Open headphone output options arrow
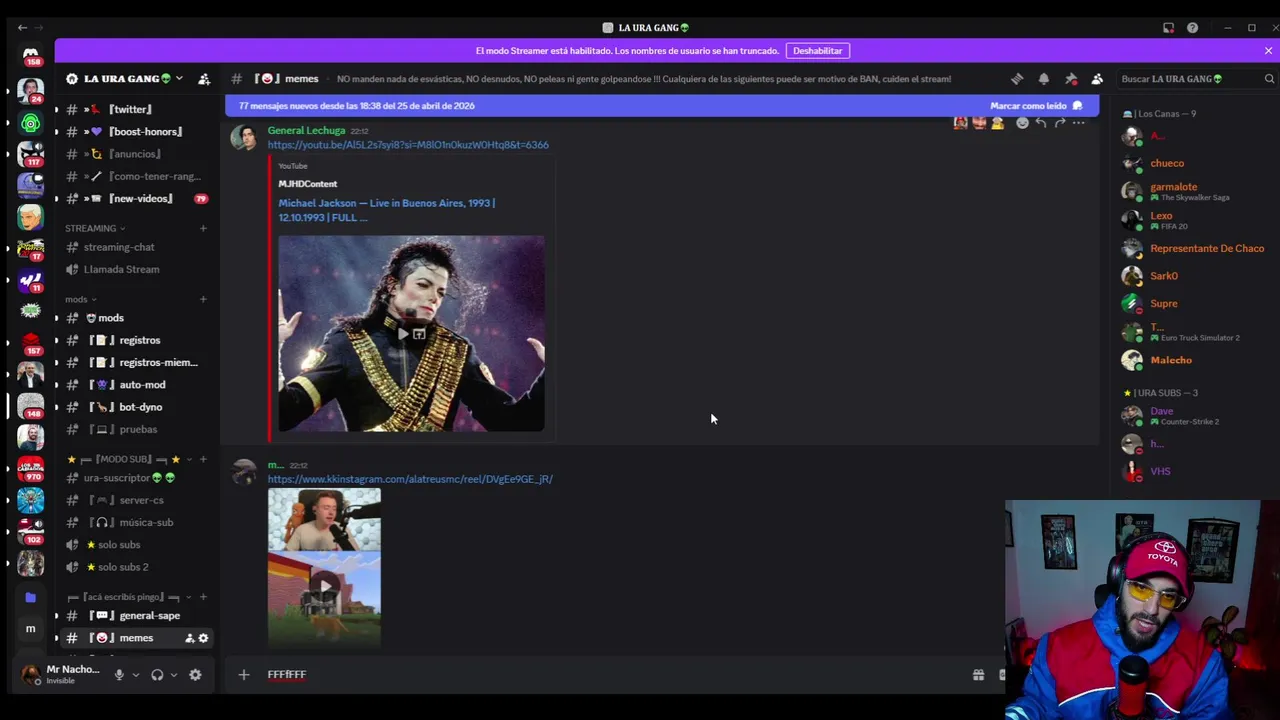 click(173, 675)
